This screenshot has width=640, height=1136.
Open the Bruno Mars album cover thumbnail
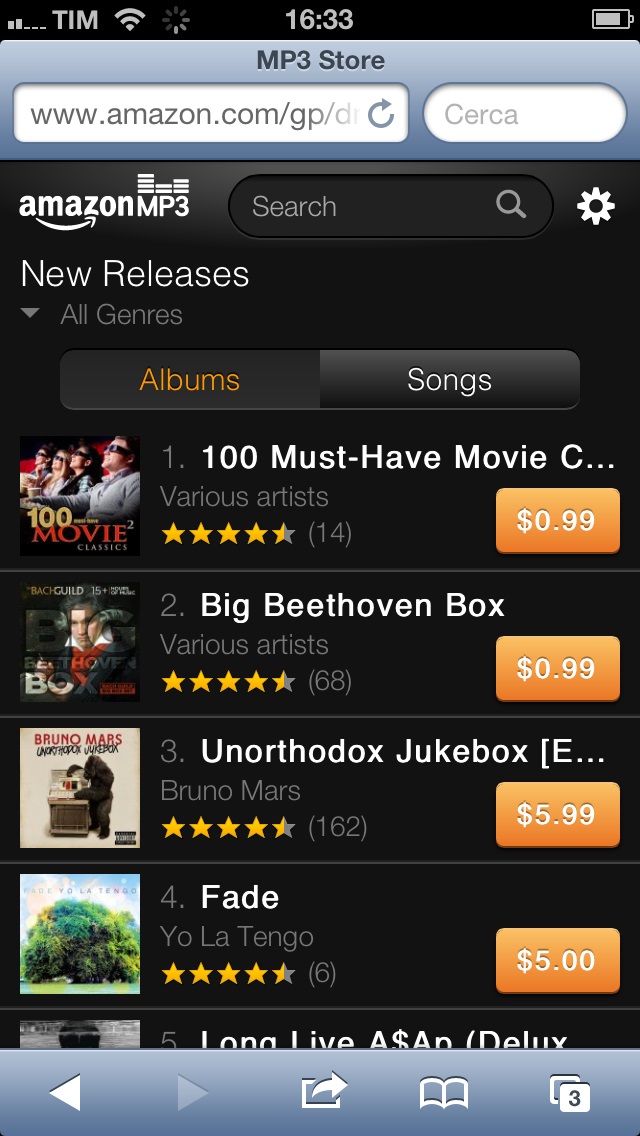[x=80, y=788]
